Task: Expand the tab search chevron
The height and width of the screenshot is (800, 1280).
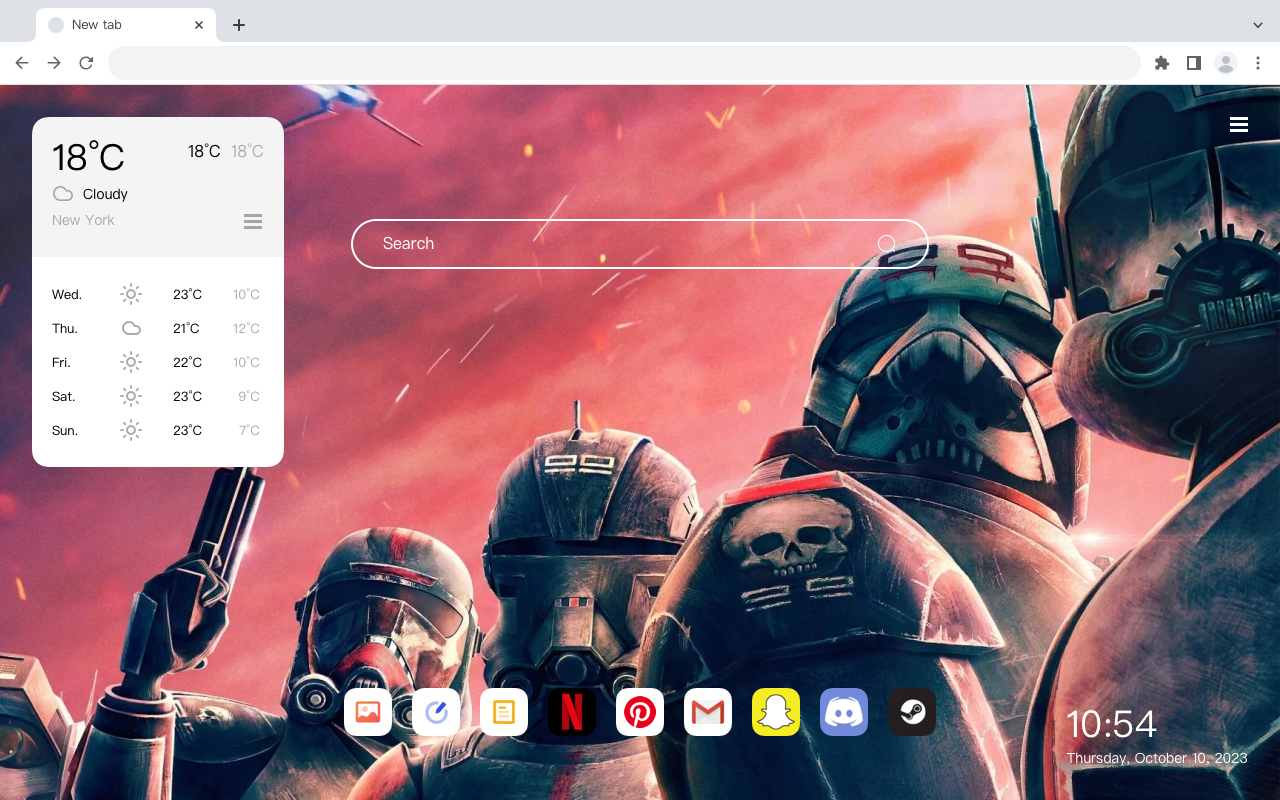Action: [x=1258, y=25]
